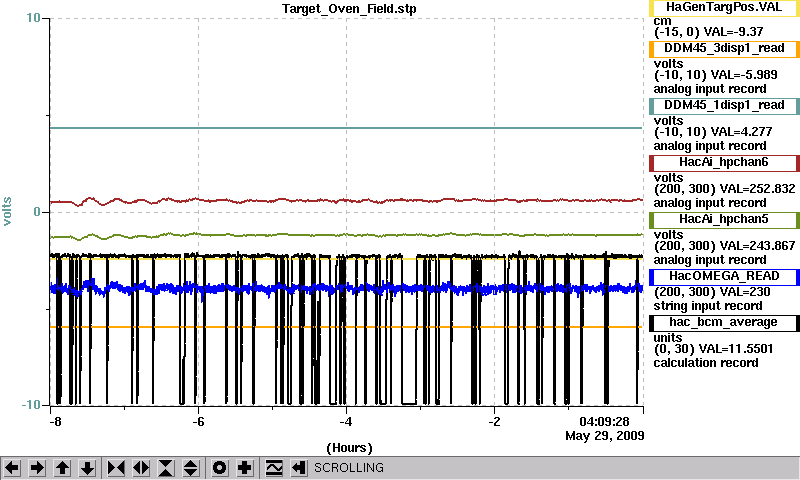Click the plus-sign toolbar icon
This screenshot has width=800, height=480.
click(x=245, y=468)
